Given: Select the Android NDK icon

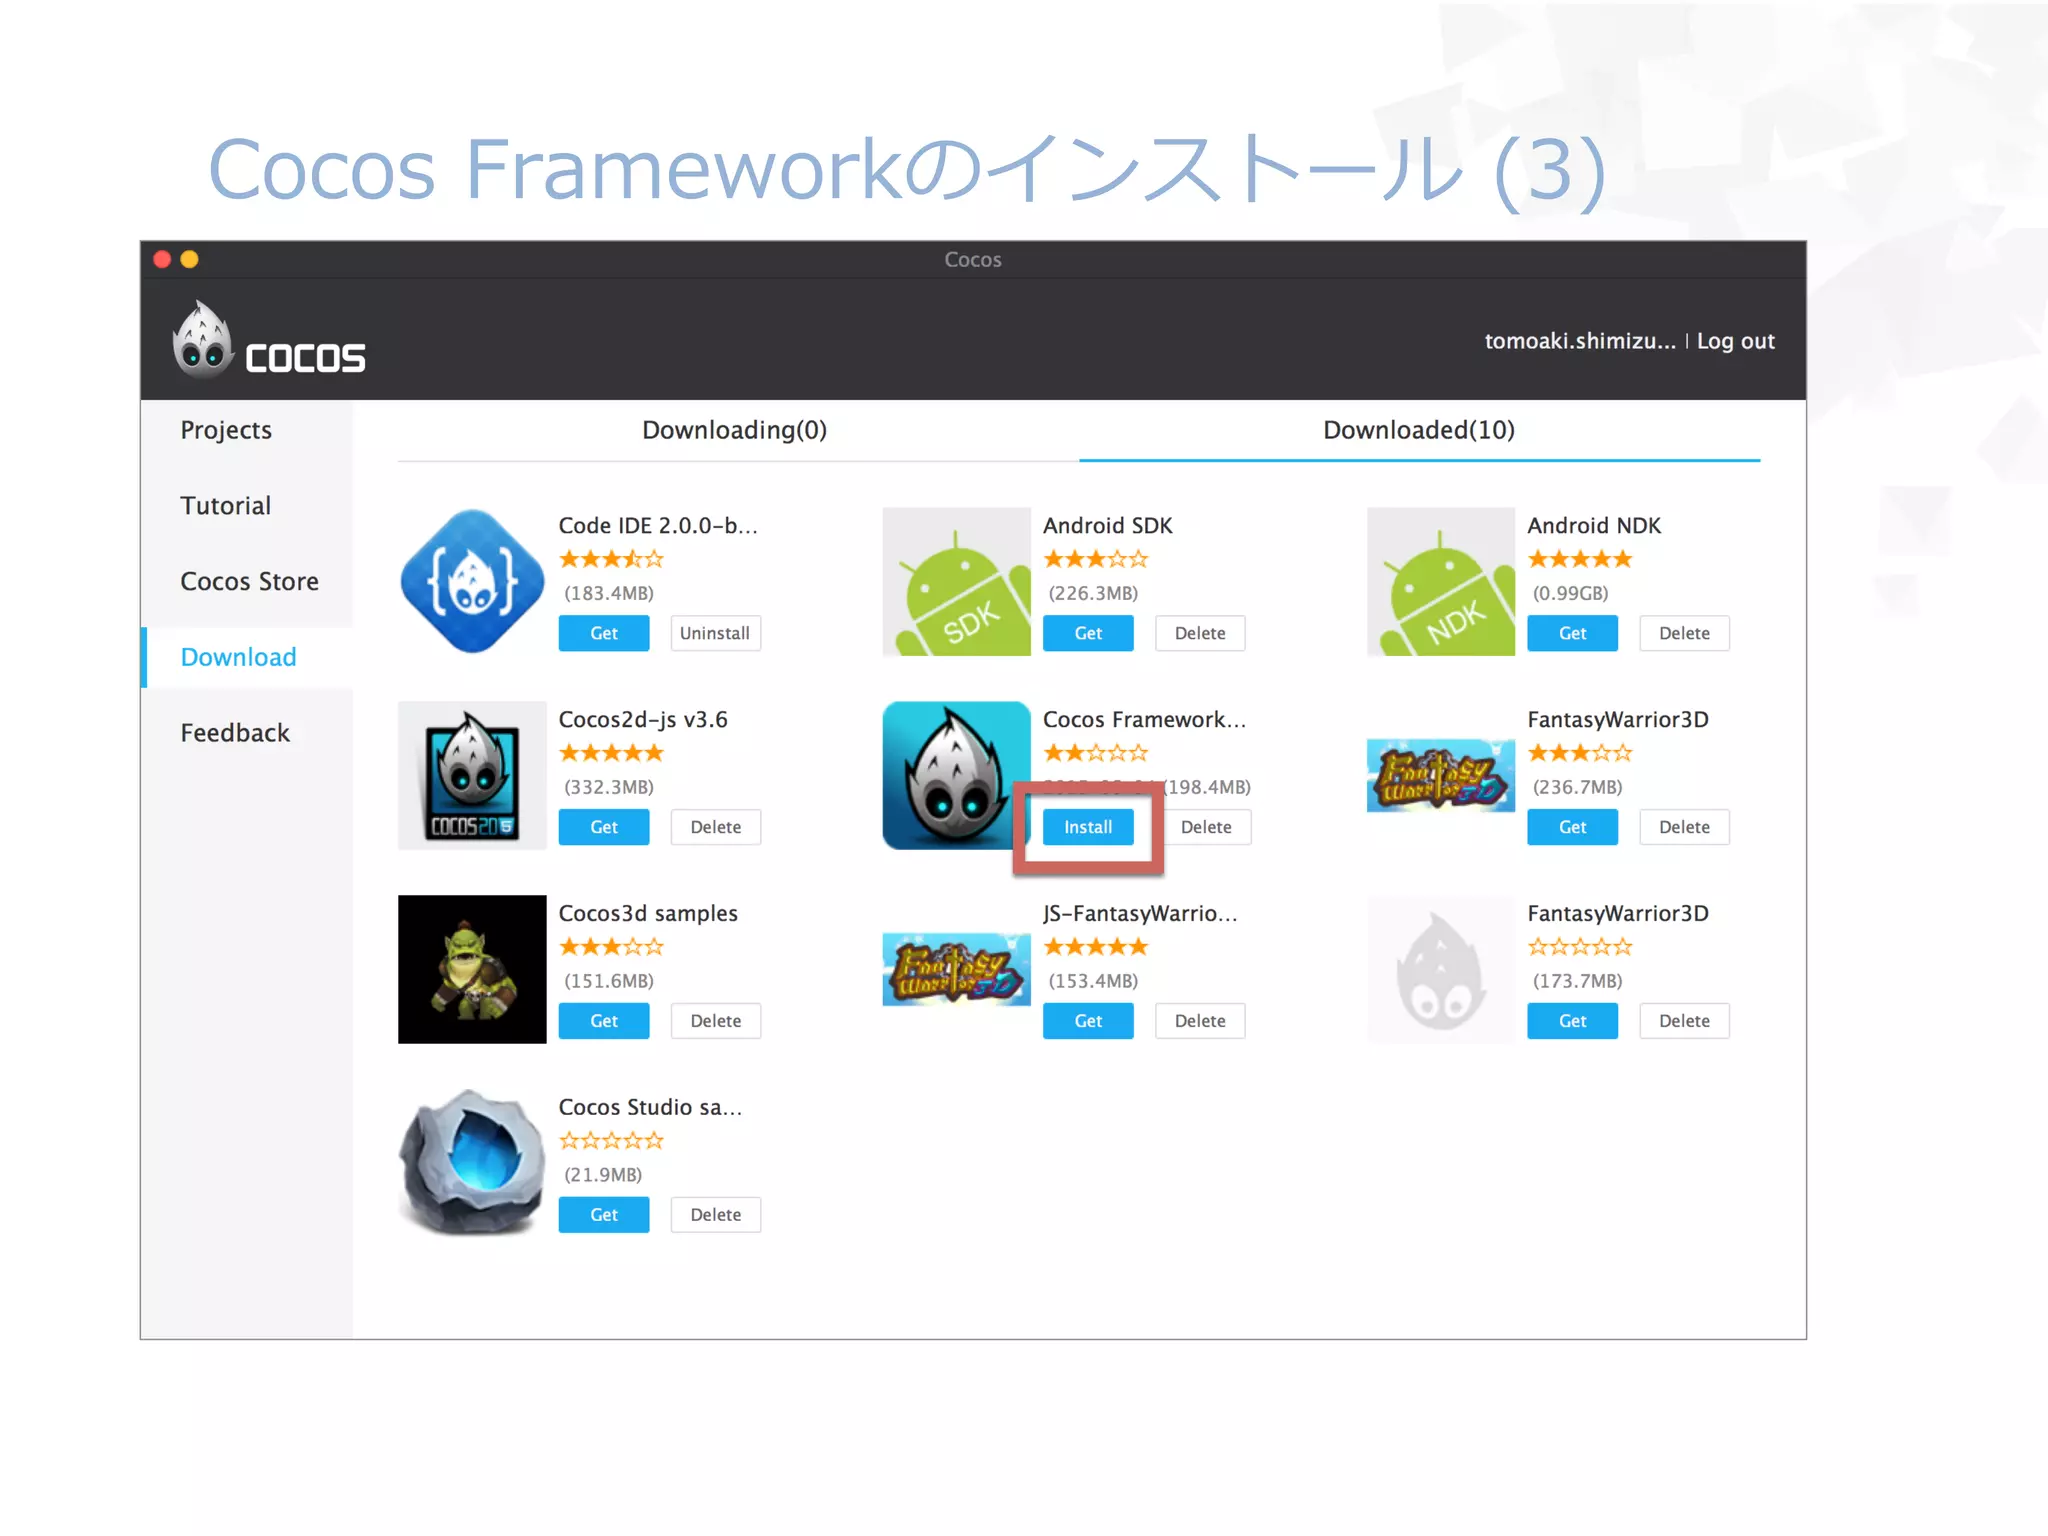Looking at the screenshot, I should point(1441,581).
